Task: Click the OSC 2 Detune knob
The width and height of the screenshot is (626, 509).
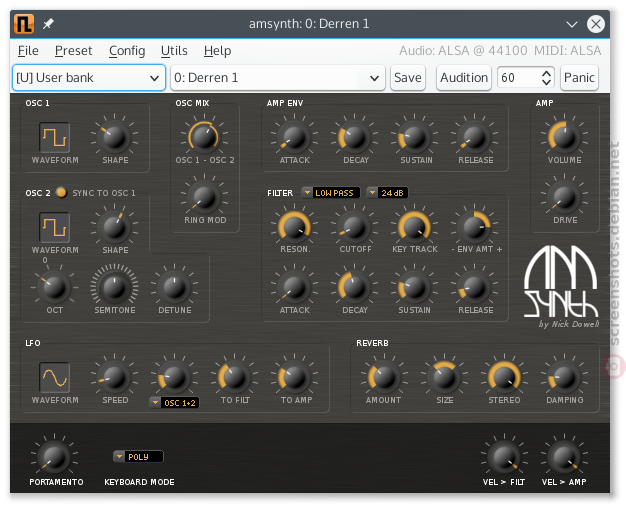Action: (x=174, y=287)
